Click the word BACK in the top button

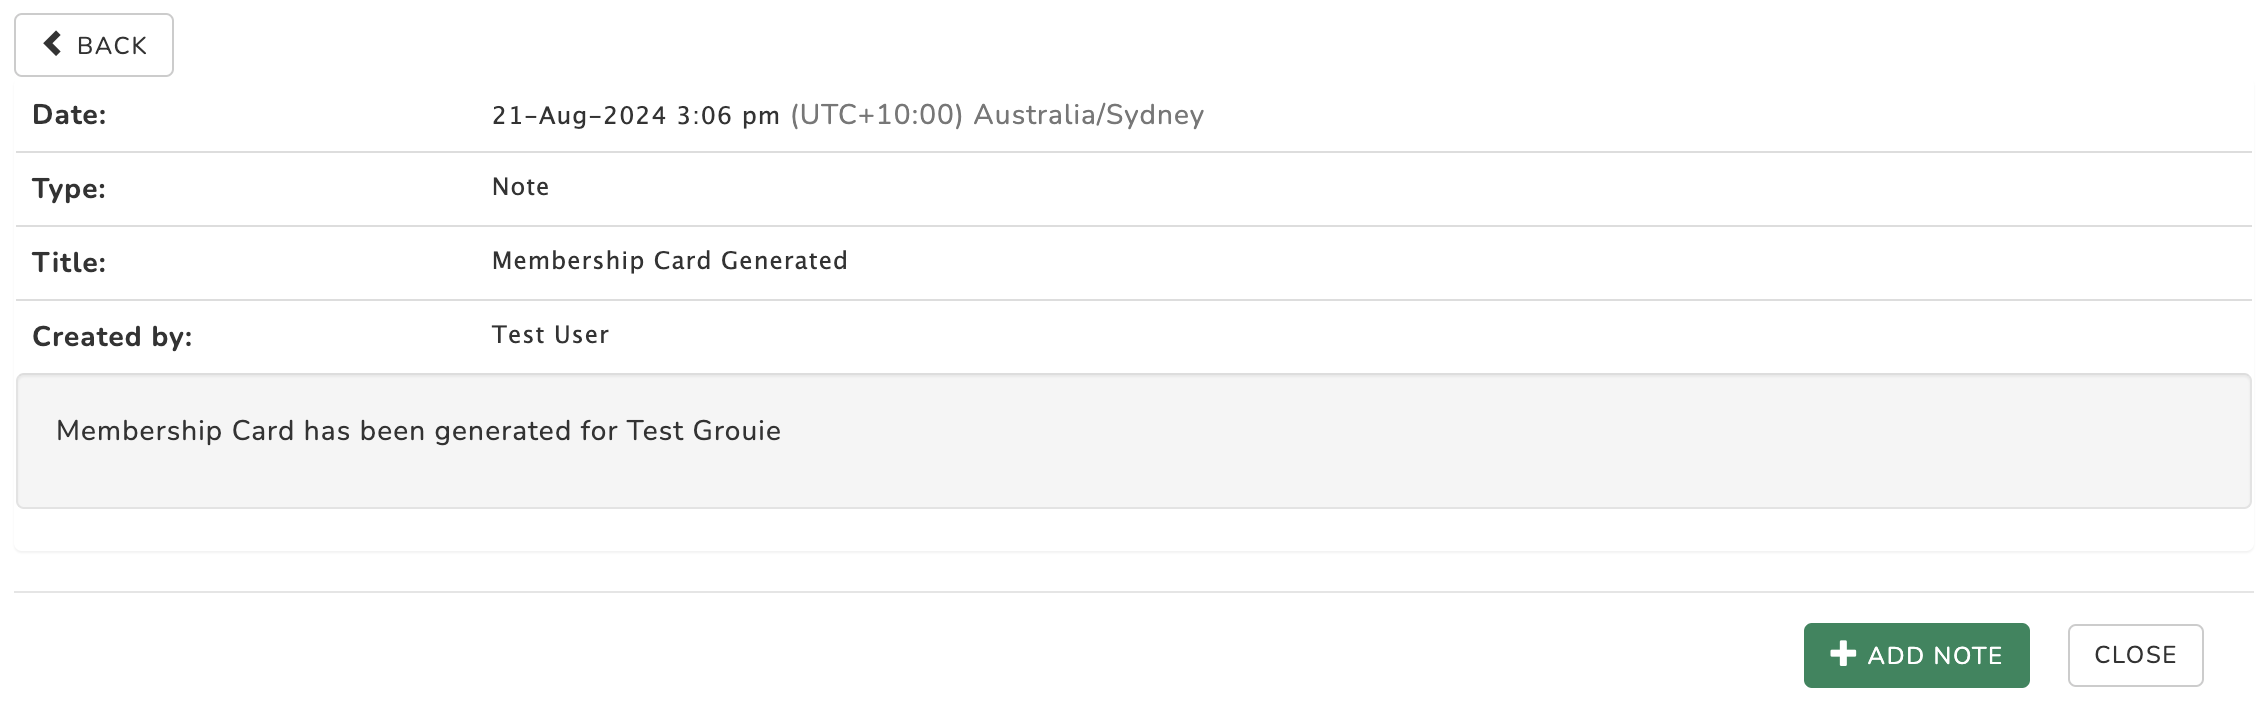click(112, 45)
